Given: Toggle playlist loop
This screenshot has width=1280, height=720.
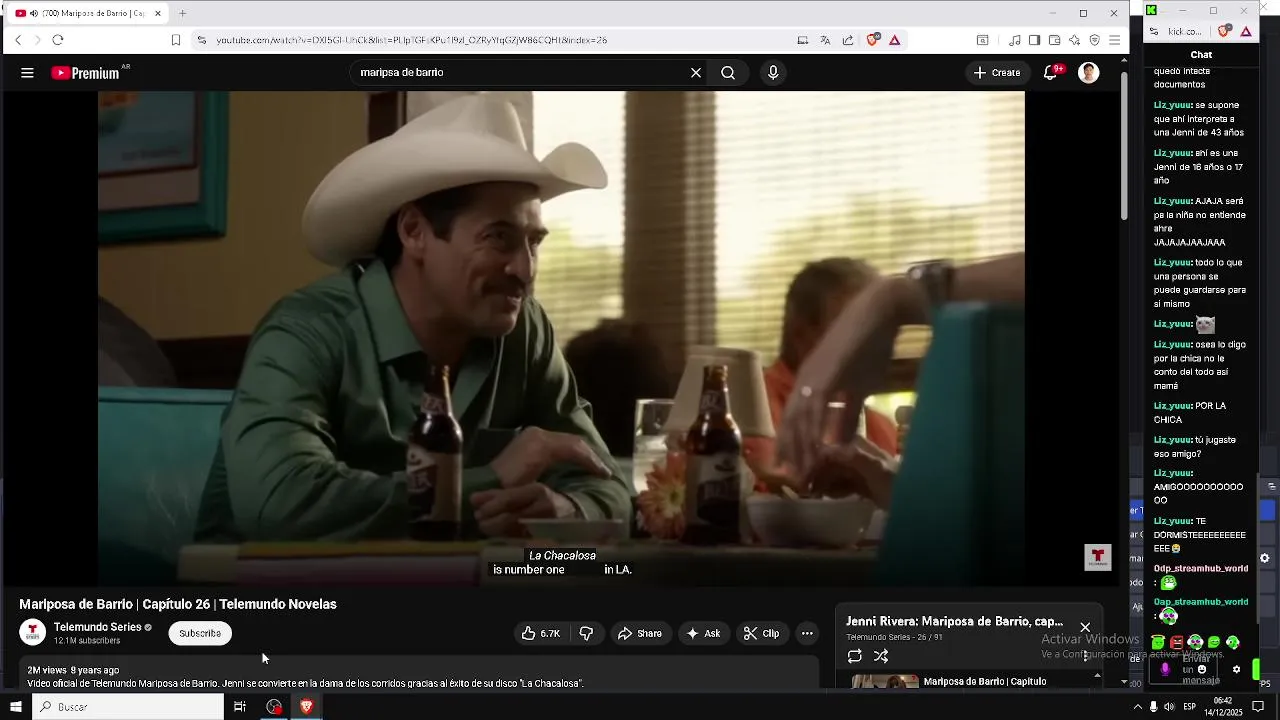Looking at the screenshot, I should tap(855, 656).
